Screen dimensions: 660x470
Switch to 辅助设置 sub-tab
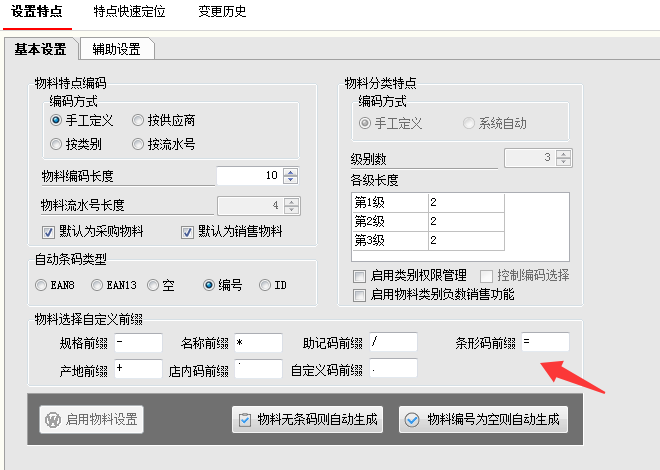[116, 49]
